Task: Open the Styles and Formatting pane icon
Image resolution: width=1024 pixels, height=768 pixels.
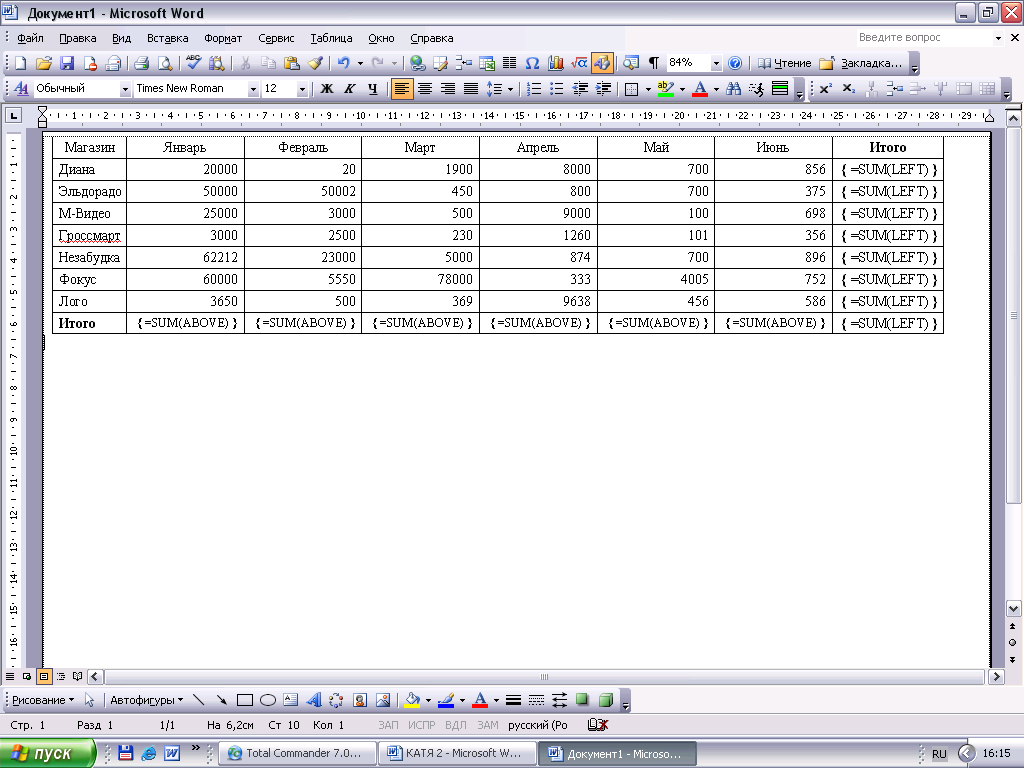Action: [x=21, y=89]
